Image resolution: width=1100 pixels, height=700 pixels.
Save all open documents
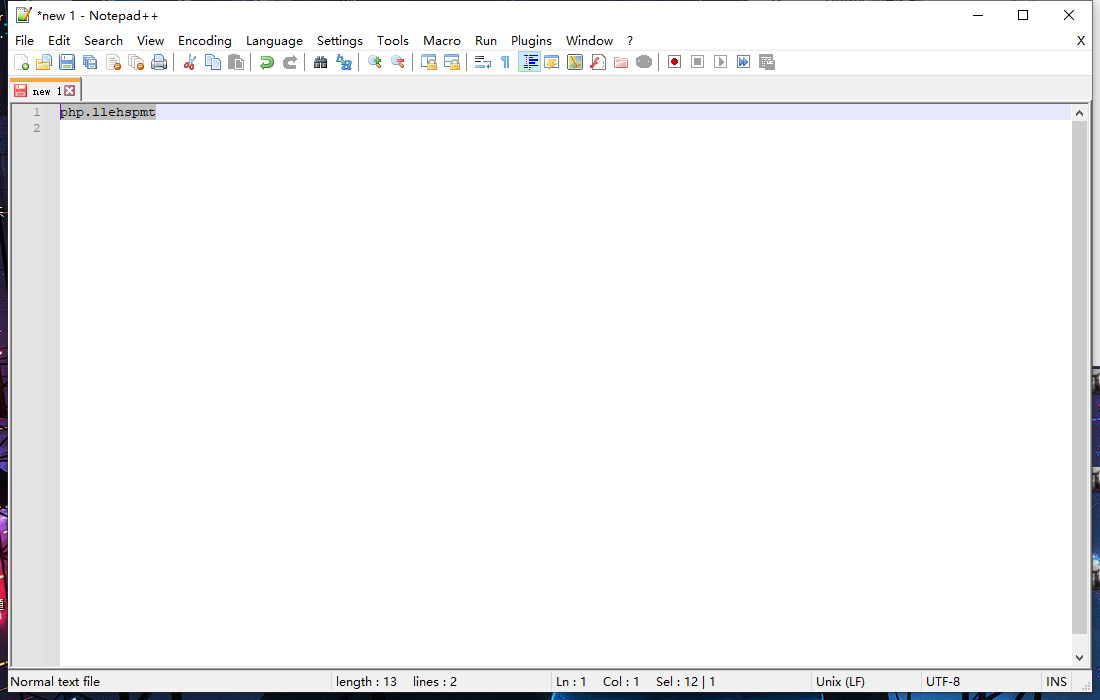click(x=89, y=61)
